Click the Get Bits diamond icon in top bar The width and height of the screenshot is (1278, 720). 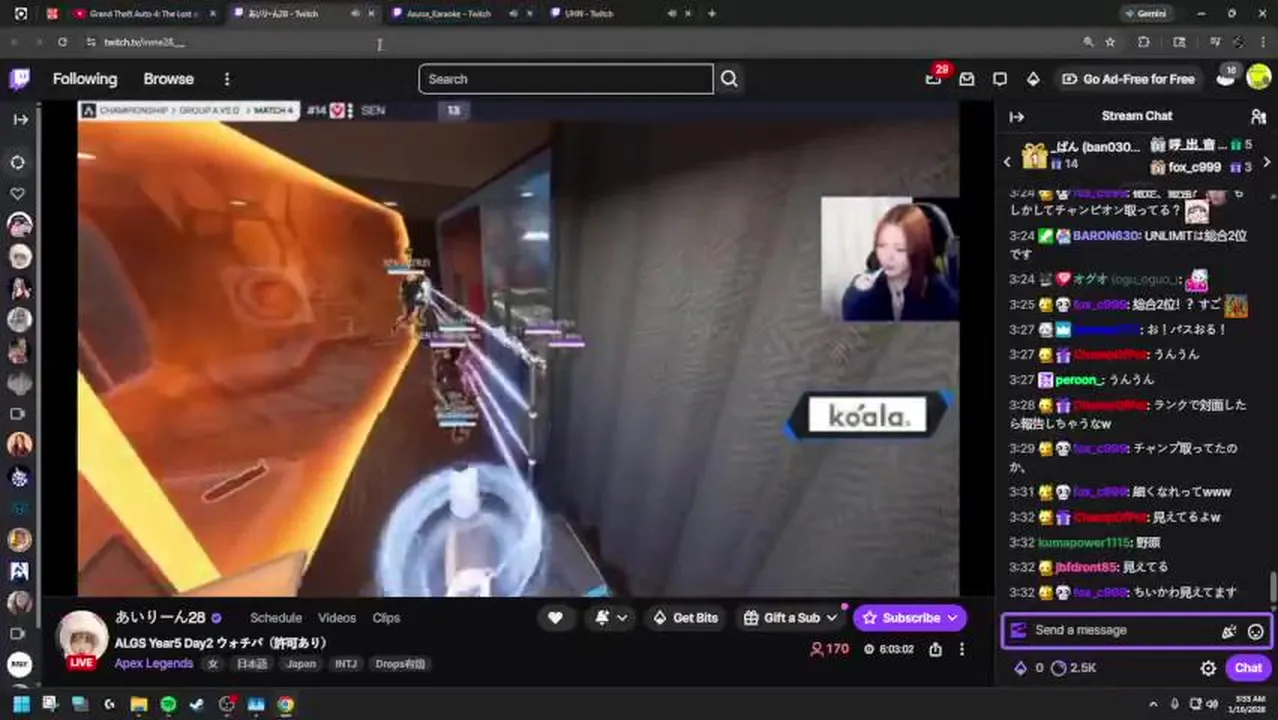point(1033,79)
